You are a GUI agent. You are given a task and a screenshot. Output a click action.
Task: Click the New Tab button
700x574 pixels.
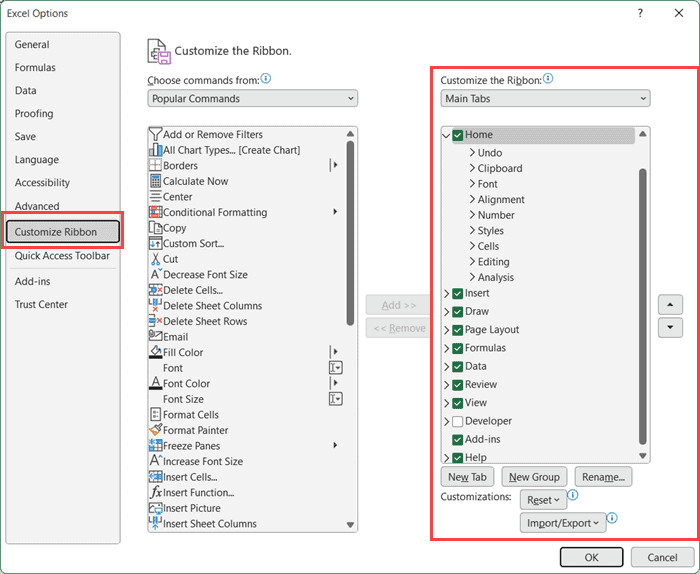coord(467,477)
